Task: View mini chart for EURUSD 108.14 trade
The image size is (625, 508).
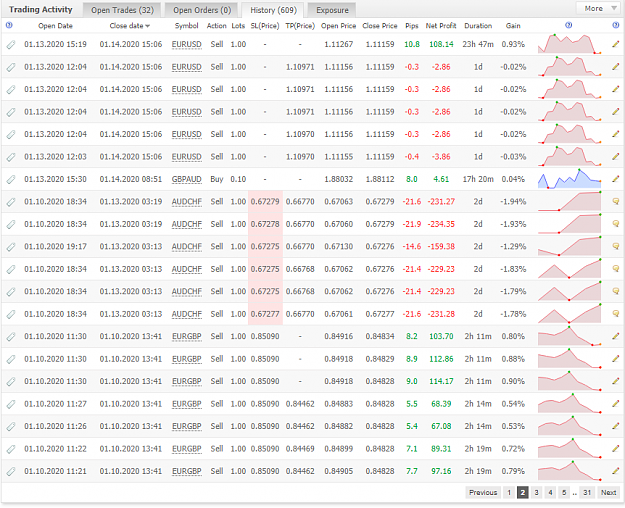Action: (x=569, y=44)
